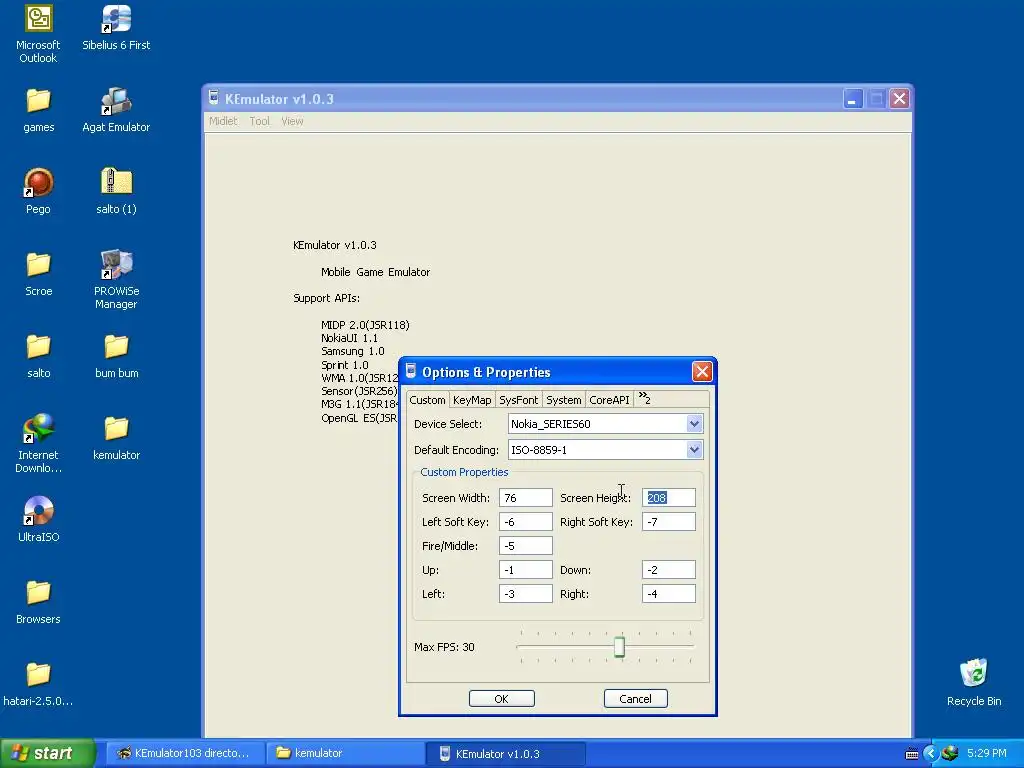1024x768 pixels.
Task: Switch to the SysFont tab
Action: coord(519,400)
